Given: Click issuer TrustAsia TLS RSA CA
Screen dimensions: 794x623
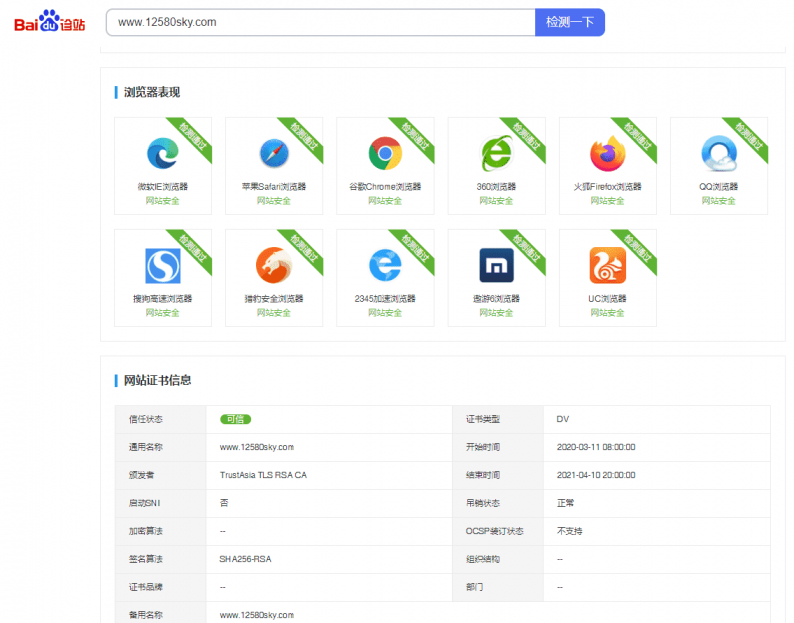Looking at the screenshot, I should [263, 475].
